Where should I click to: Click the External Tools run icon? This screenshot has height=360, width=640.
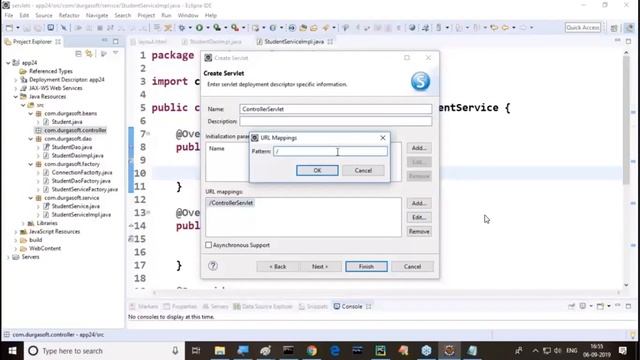point(235,28)
